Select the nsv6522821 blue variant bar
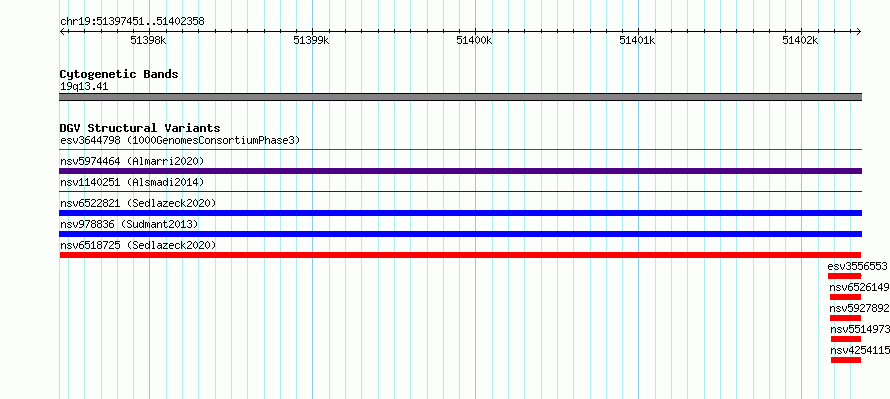This screenshot has height=399, width=890. (x=460, y=213)
